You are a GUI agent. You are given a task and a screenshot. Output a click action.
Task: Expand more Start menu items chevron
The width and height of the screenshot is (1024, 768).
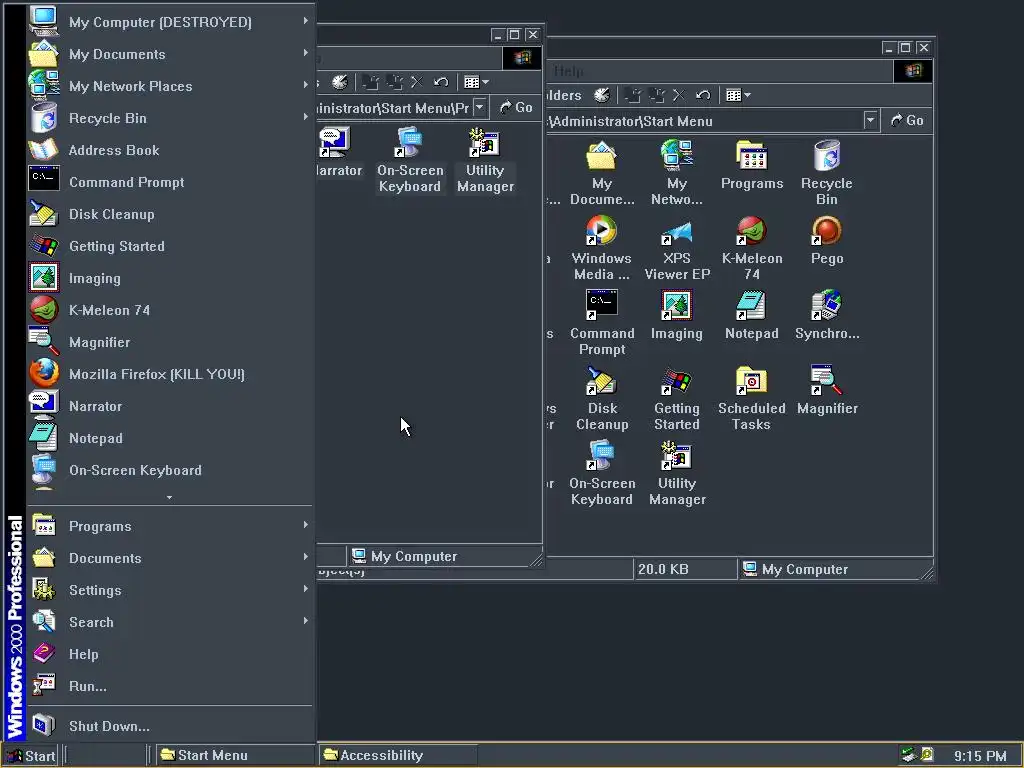(170, 497)
